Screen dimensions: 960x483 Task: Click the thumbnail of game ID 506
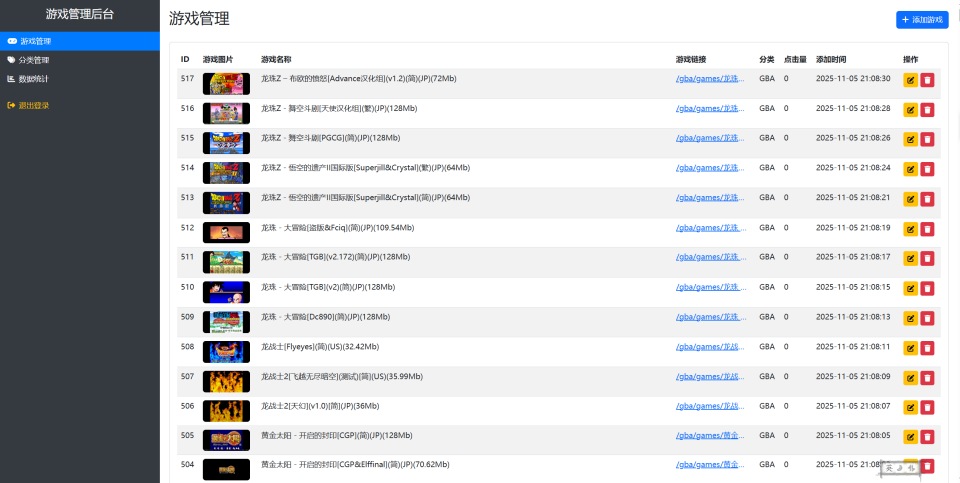[x=226, y=411]
